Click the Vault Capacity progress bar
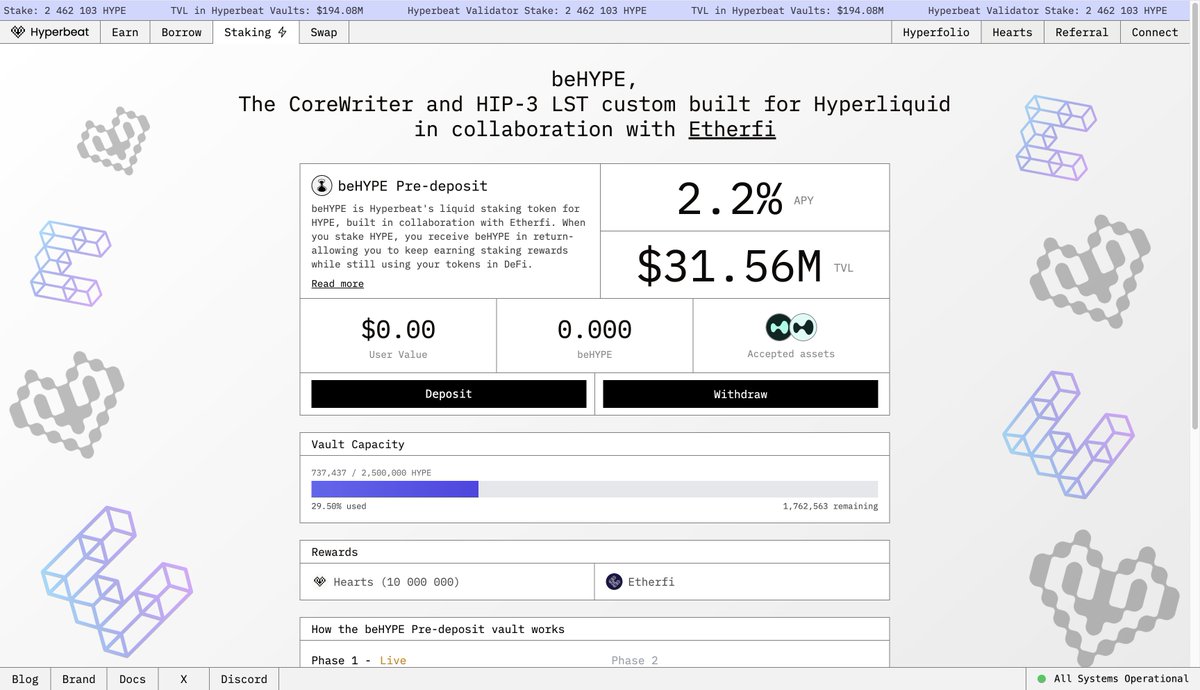The width and height of the screenshot is (1200, 690). (x=594, y=489)
